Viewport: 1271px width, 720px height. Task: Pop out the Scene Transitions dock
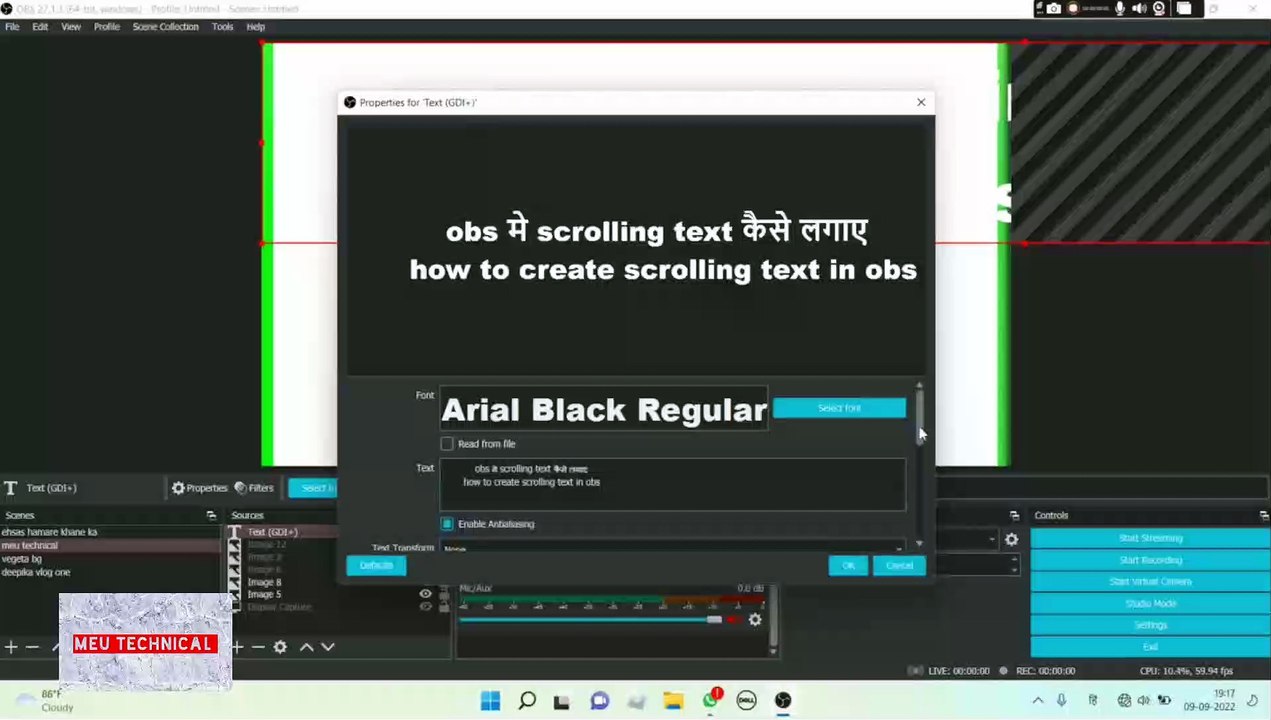coord(1014,516)
